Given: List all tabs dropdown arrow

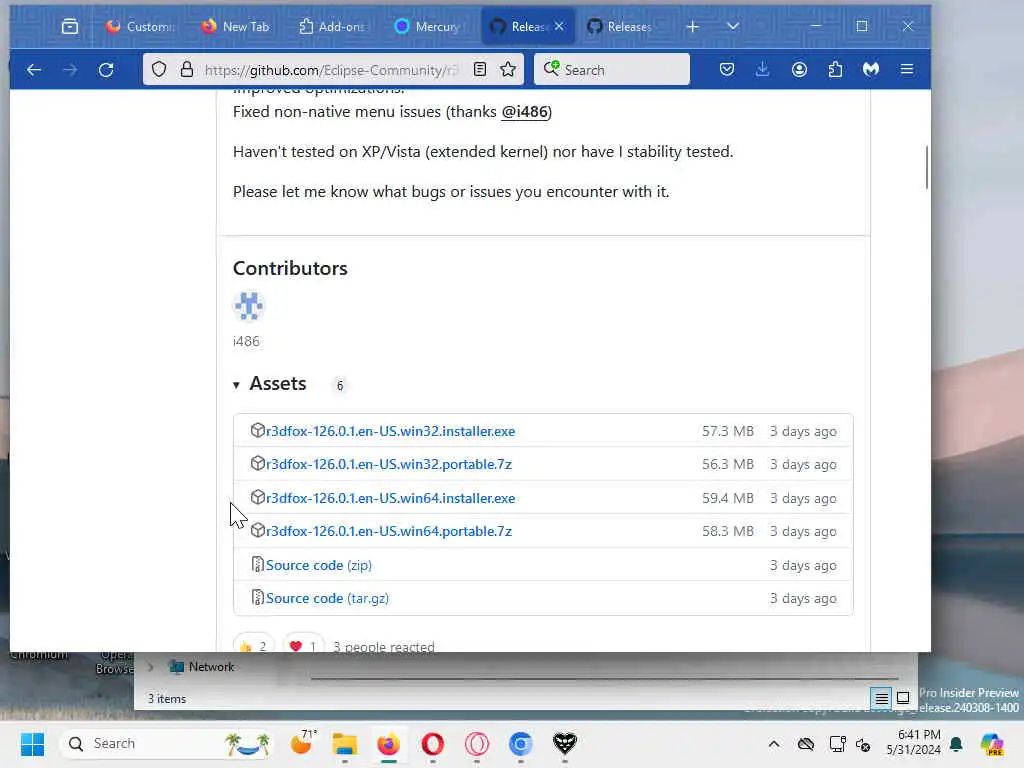Looking at the screenshot, I should click(733, 26).
